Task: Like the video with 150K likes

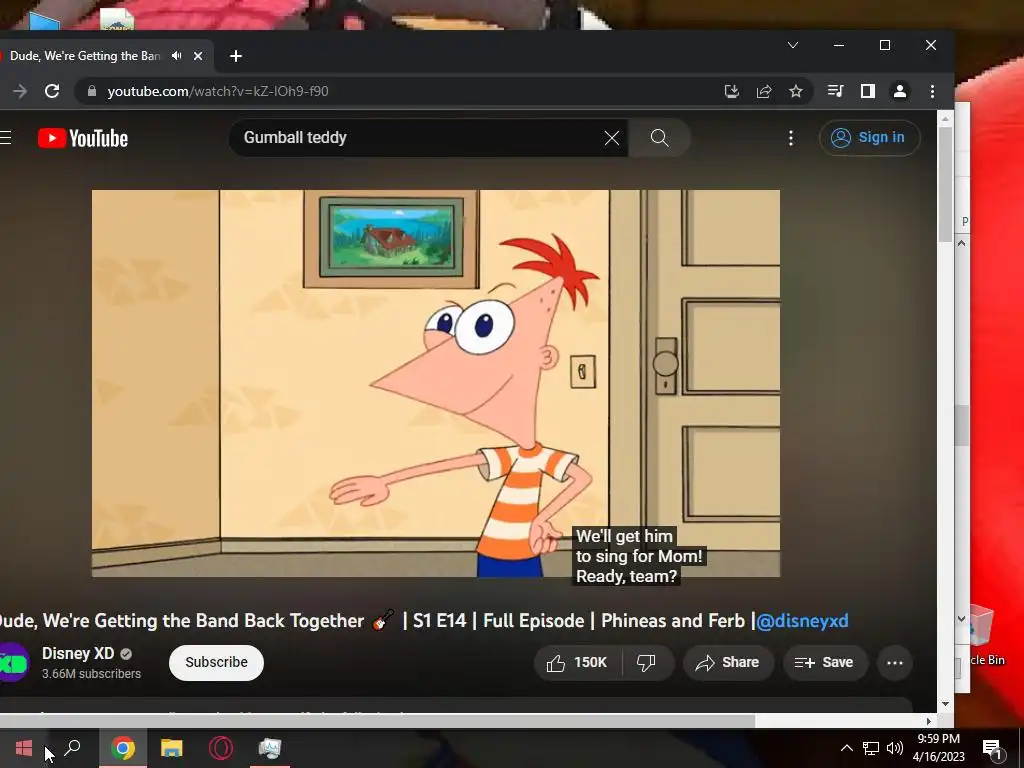Action: pos(577,663)
